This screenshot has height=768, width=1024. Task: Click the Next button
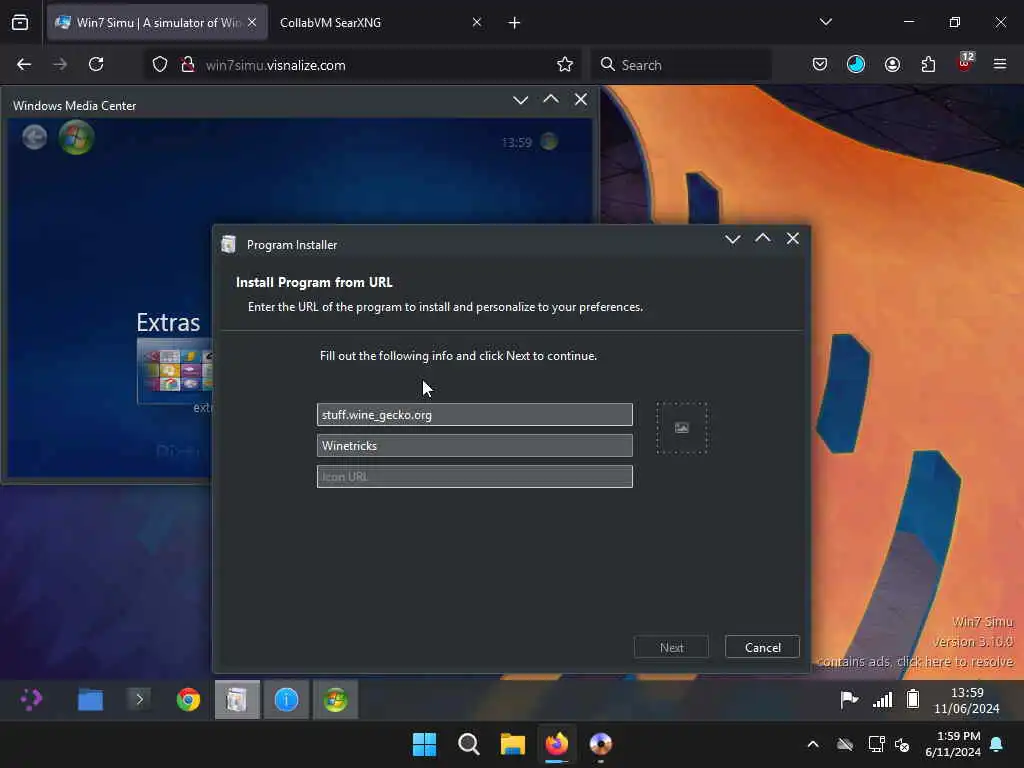671,647
